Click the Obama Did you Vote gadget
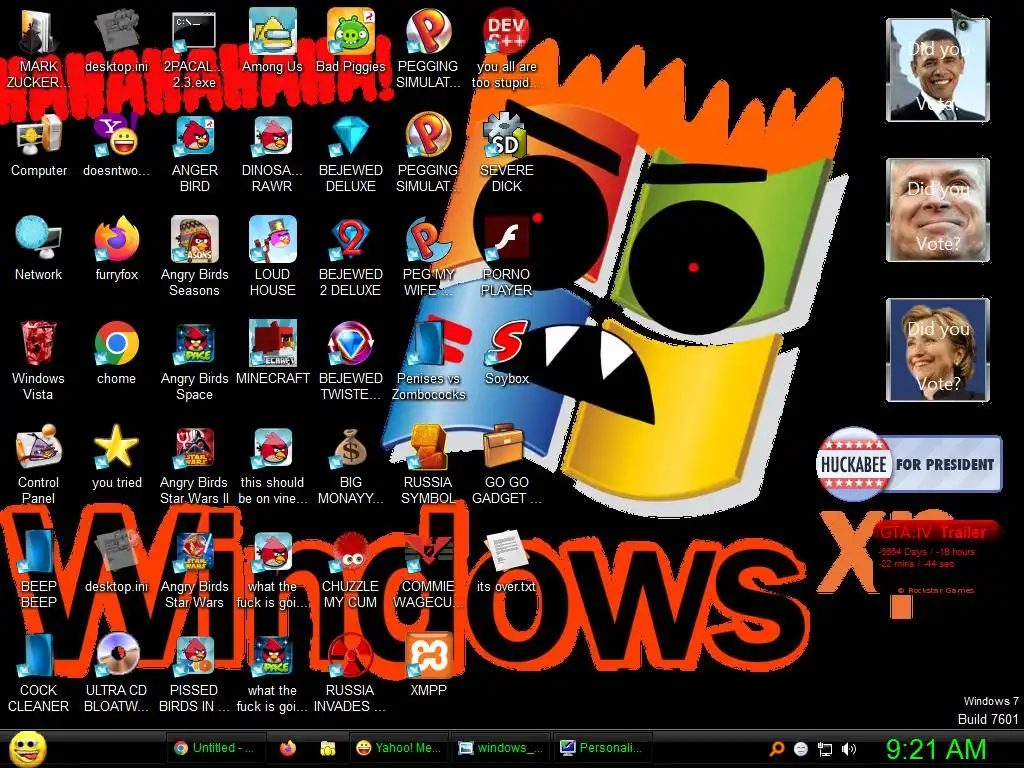The width and height of the screenshot is (1024, 768). coord(938,70)
